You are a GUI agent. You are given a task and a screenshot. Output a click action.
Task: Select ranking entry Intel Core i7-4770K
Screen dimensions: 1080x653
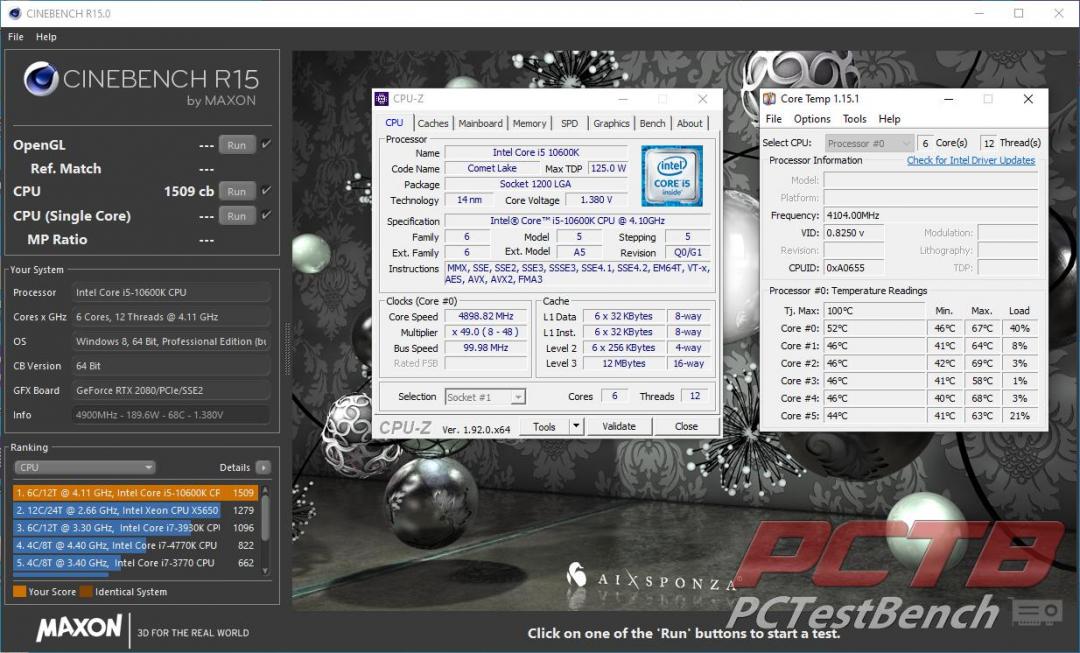[x=135, y=545]
